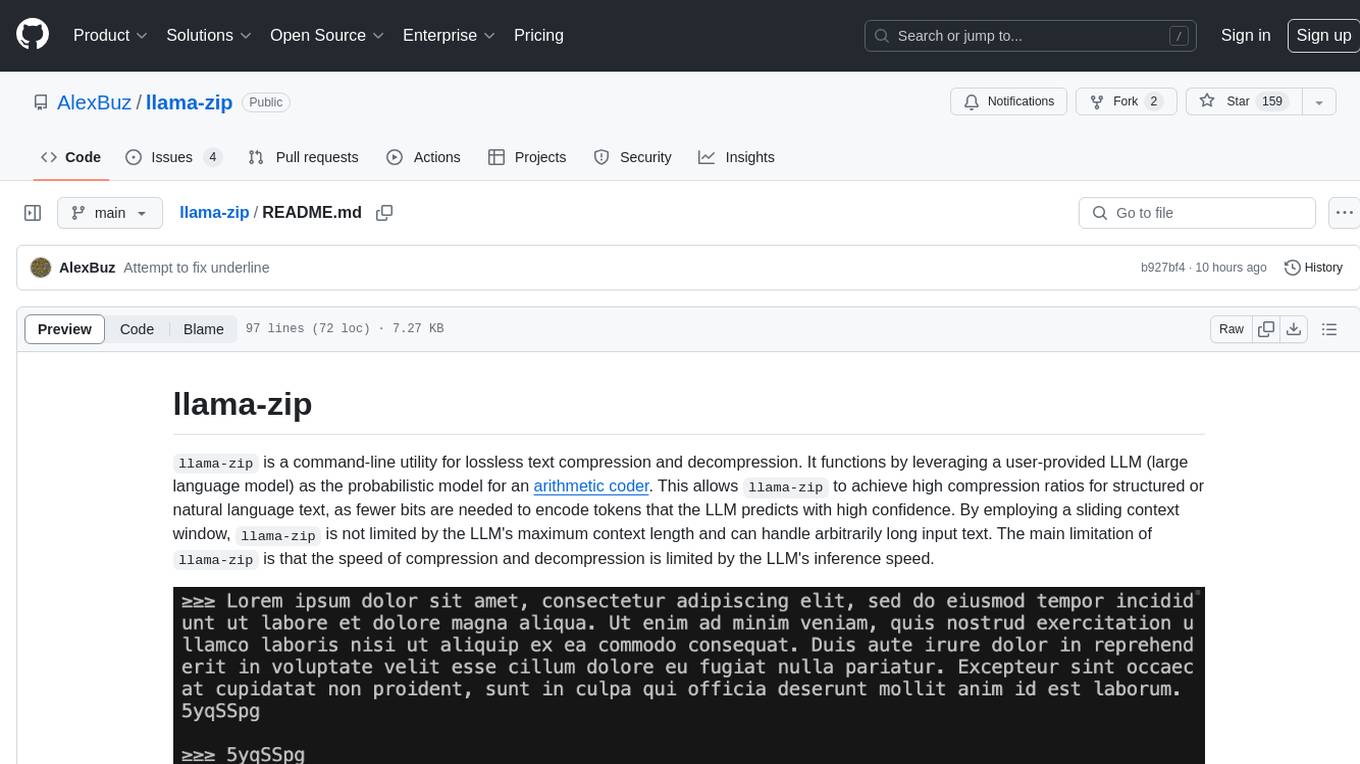
Task: Open the star list dropdown arrow
Action: pyautogui.click(x=1319, y=102)
